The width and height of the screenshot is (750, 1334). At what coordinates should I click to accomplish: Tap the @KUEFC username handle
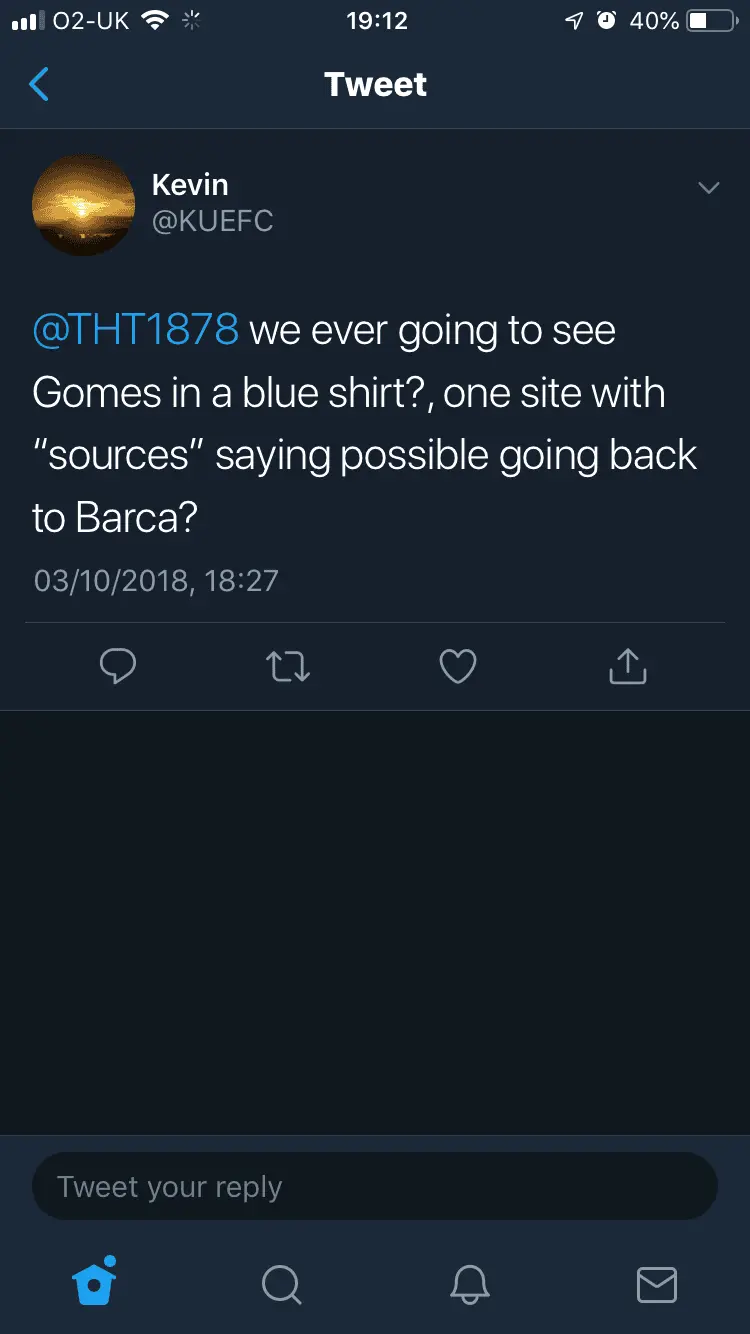pos(212,221)
